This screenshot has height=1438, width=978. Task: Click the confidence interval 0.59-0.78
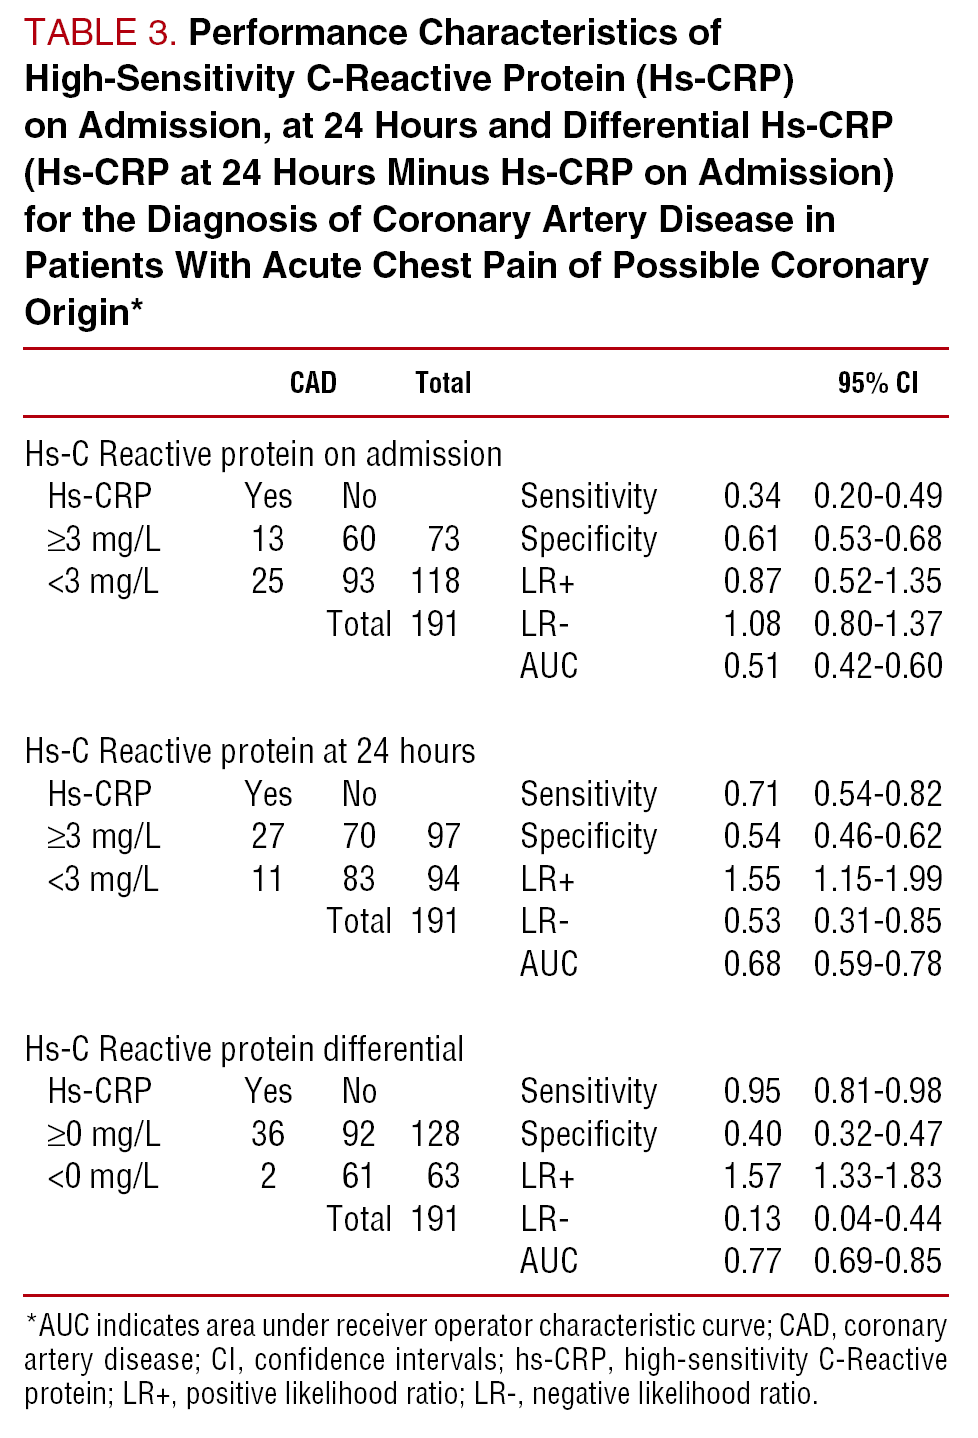(877, 964)
